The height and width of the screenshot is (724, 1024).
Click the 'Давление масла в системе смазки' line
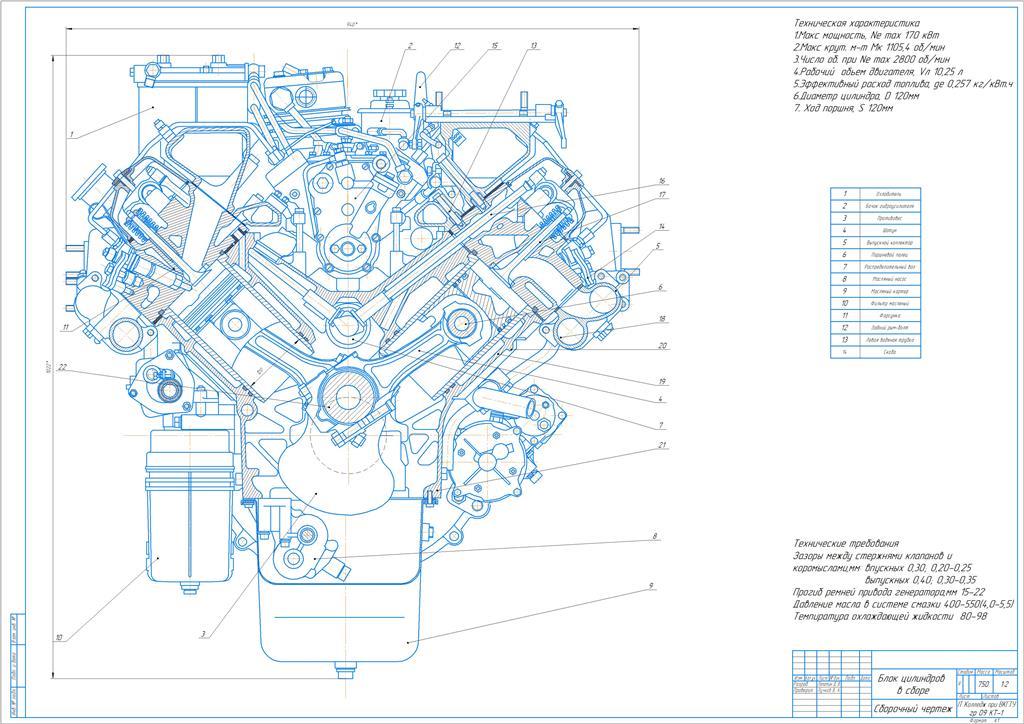904,605
